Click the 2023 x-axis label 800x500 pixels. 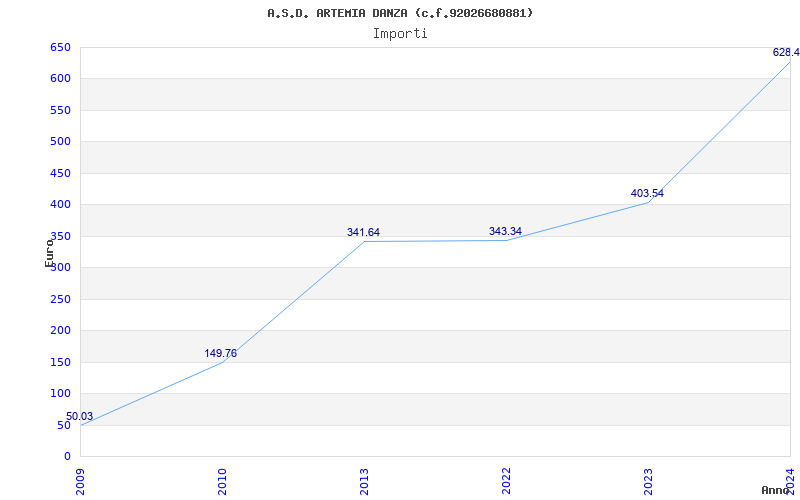[648, 481]
